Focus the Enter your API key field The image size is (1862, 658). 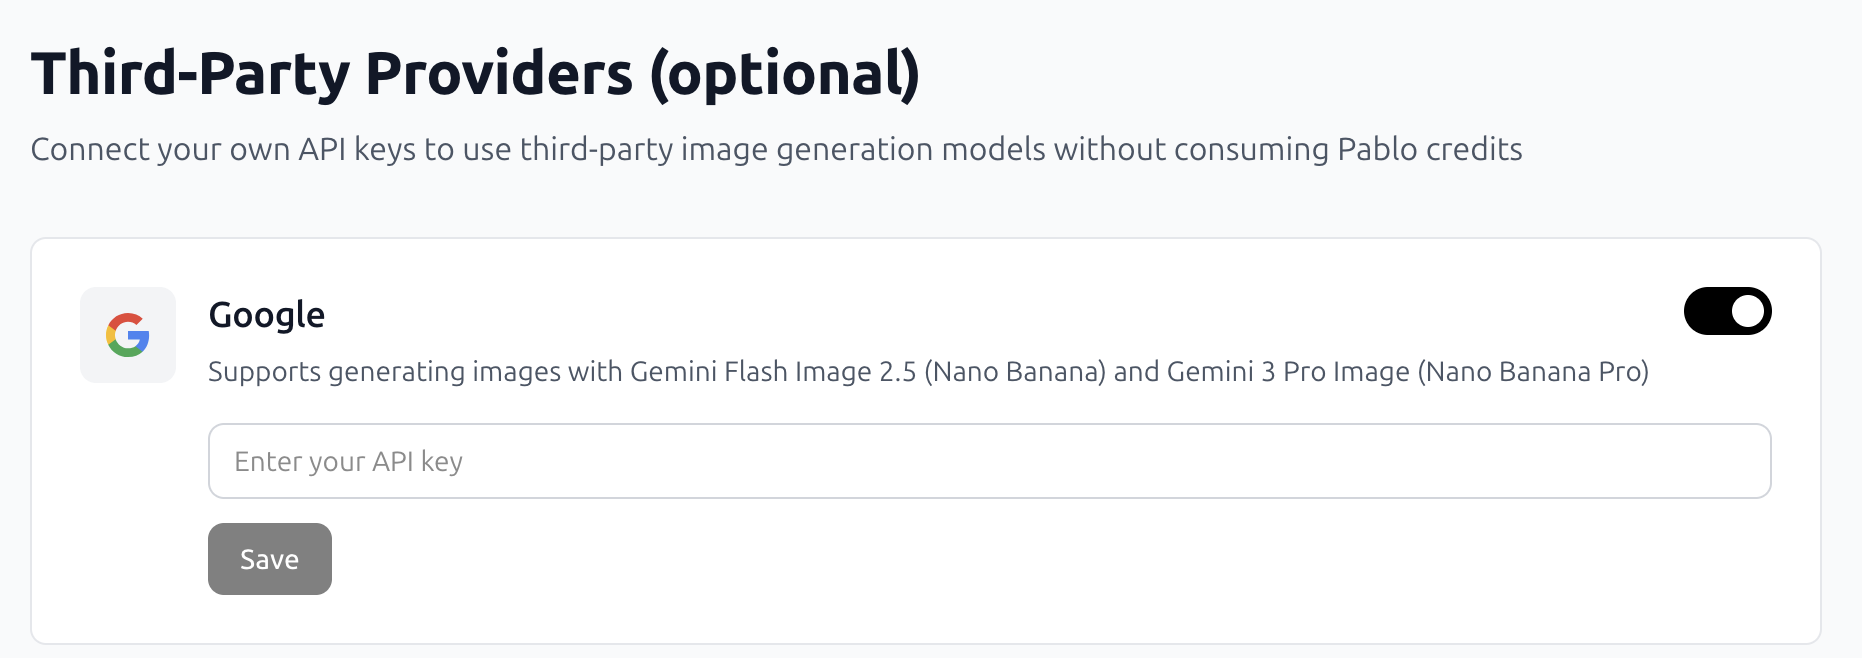tap(988, 461)
